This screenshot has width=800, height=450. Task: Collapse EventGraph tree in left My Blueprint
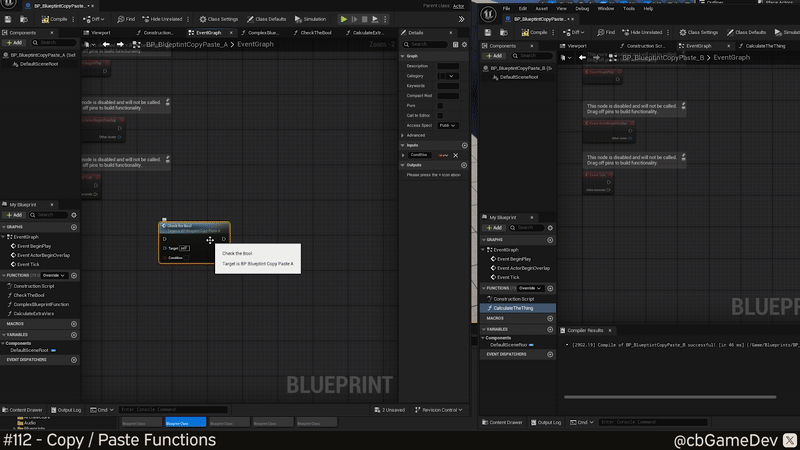tap(4, 237)
